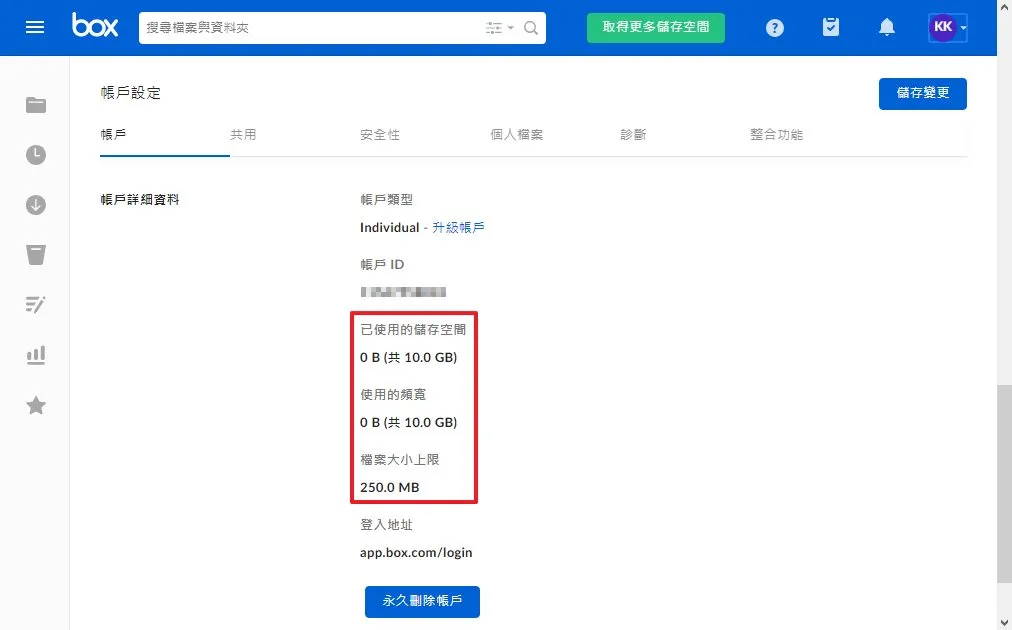
Task: Open downloads arrow icon in sidebar
Action: [x=35, y=205]
